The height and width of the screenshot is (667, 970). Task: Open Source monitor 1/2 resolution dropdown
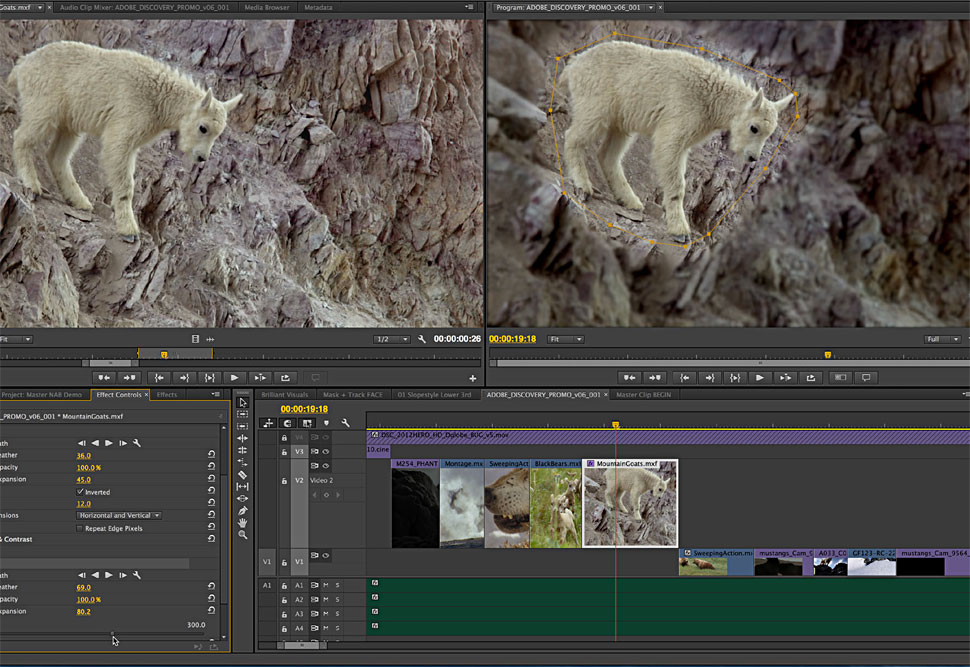coord(392,339)
